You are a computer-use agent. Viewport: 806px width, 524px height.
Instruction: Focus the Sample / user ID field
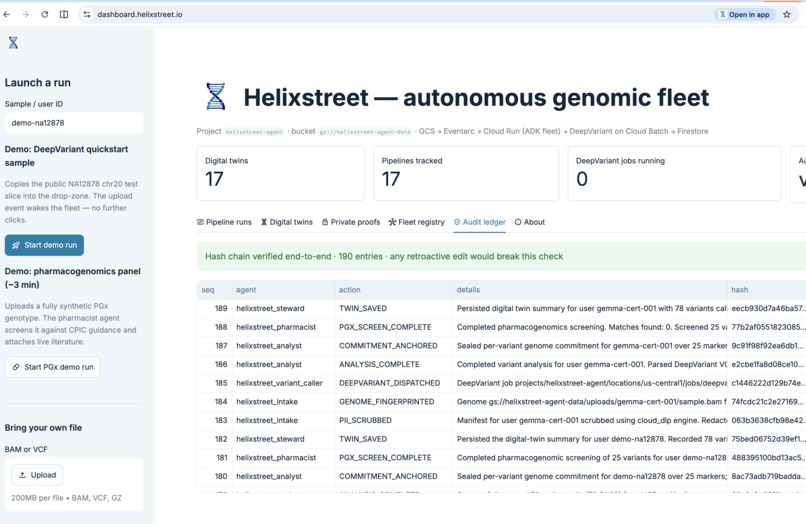tap(74, 123)
